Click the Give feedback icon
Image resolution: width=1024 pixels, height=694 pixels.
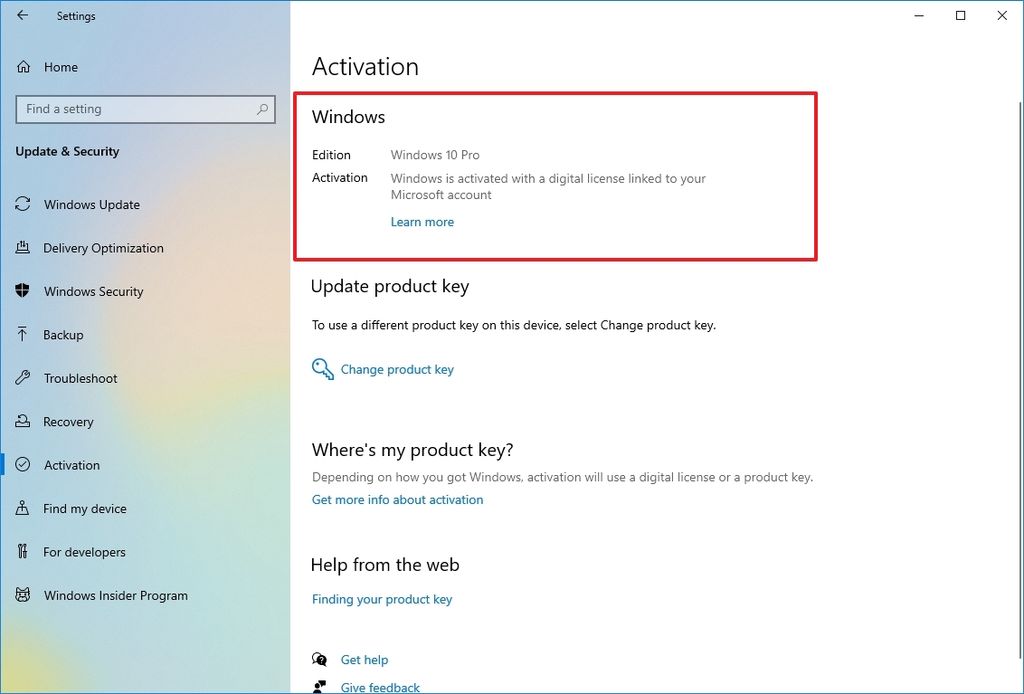pos(320,686)
